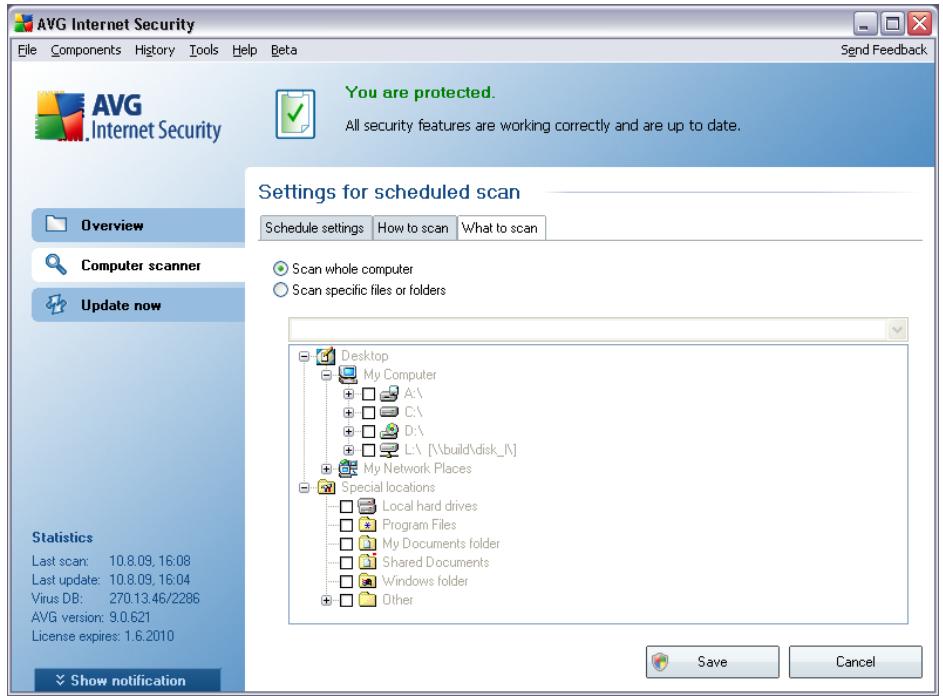
Task: Open the History menu
Action: (155, 50)
